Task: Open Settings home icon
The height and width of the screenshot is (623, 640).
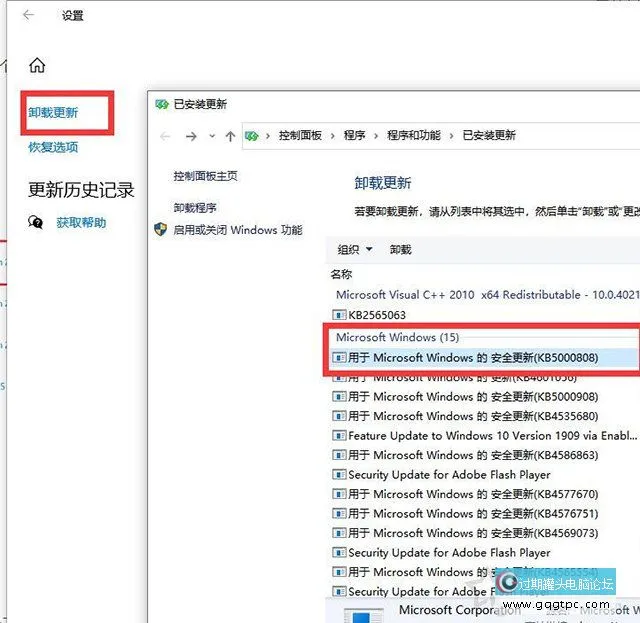Action: [x=37, y=65]
